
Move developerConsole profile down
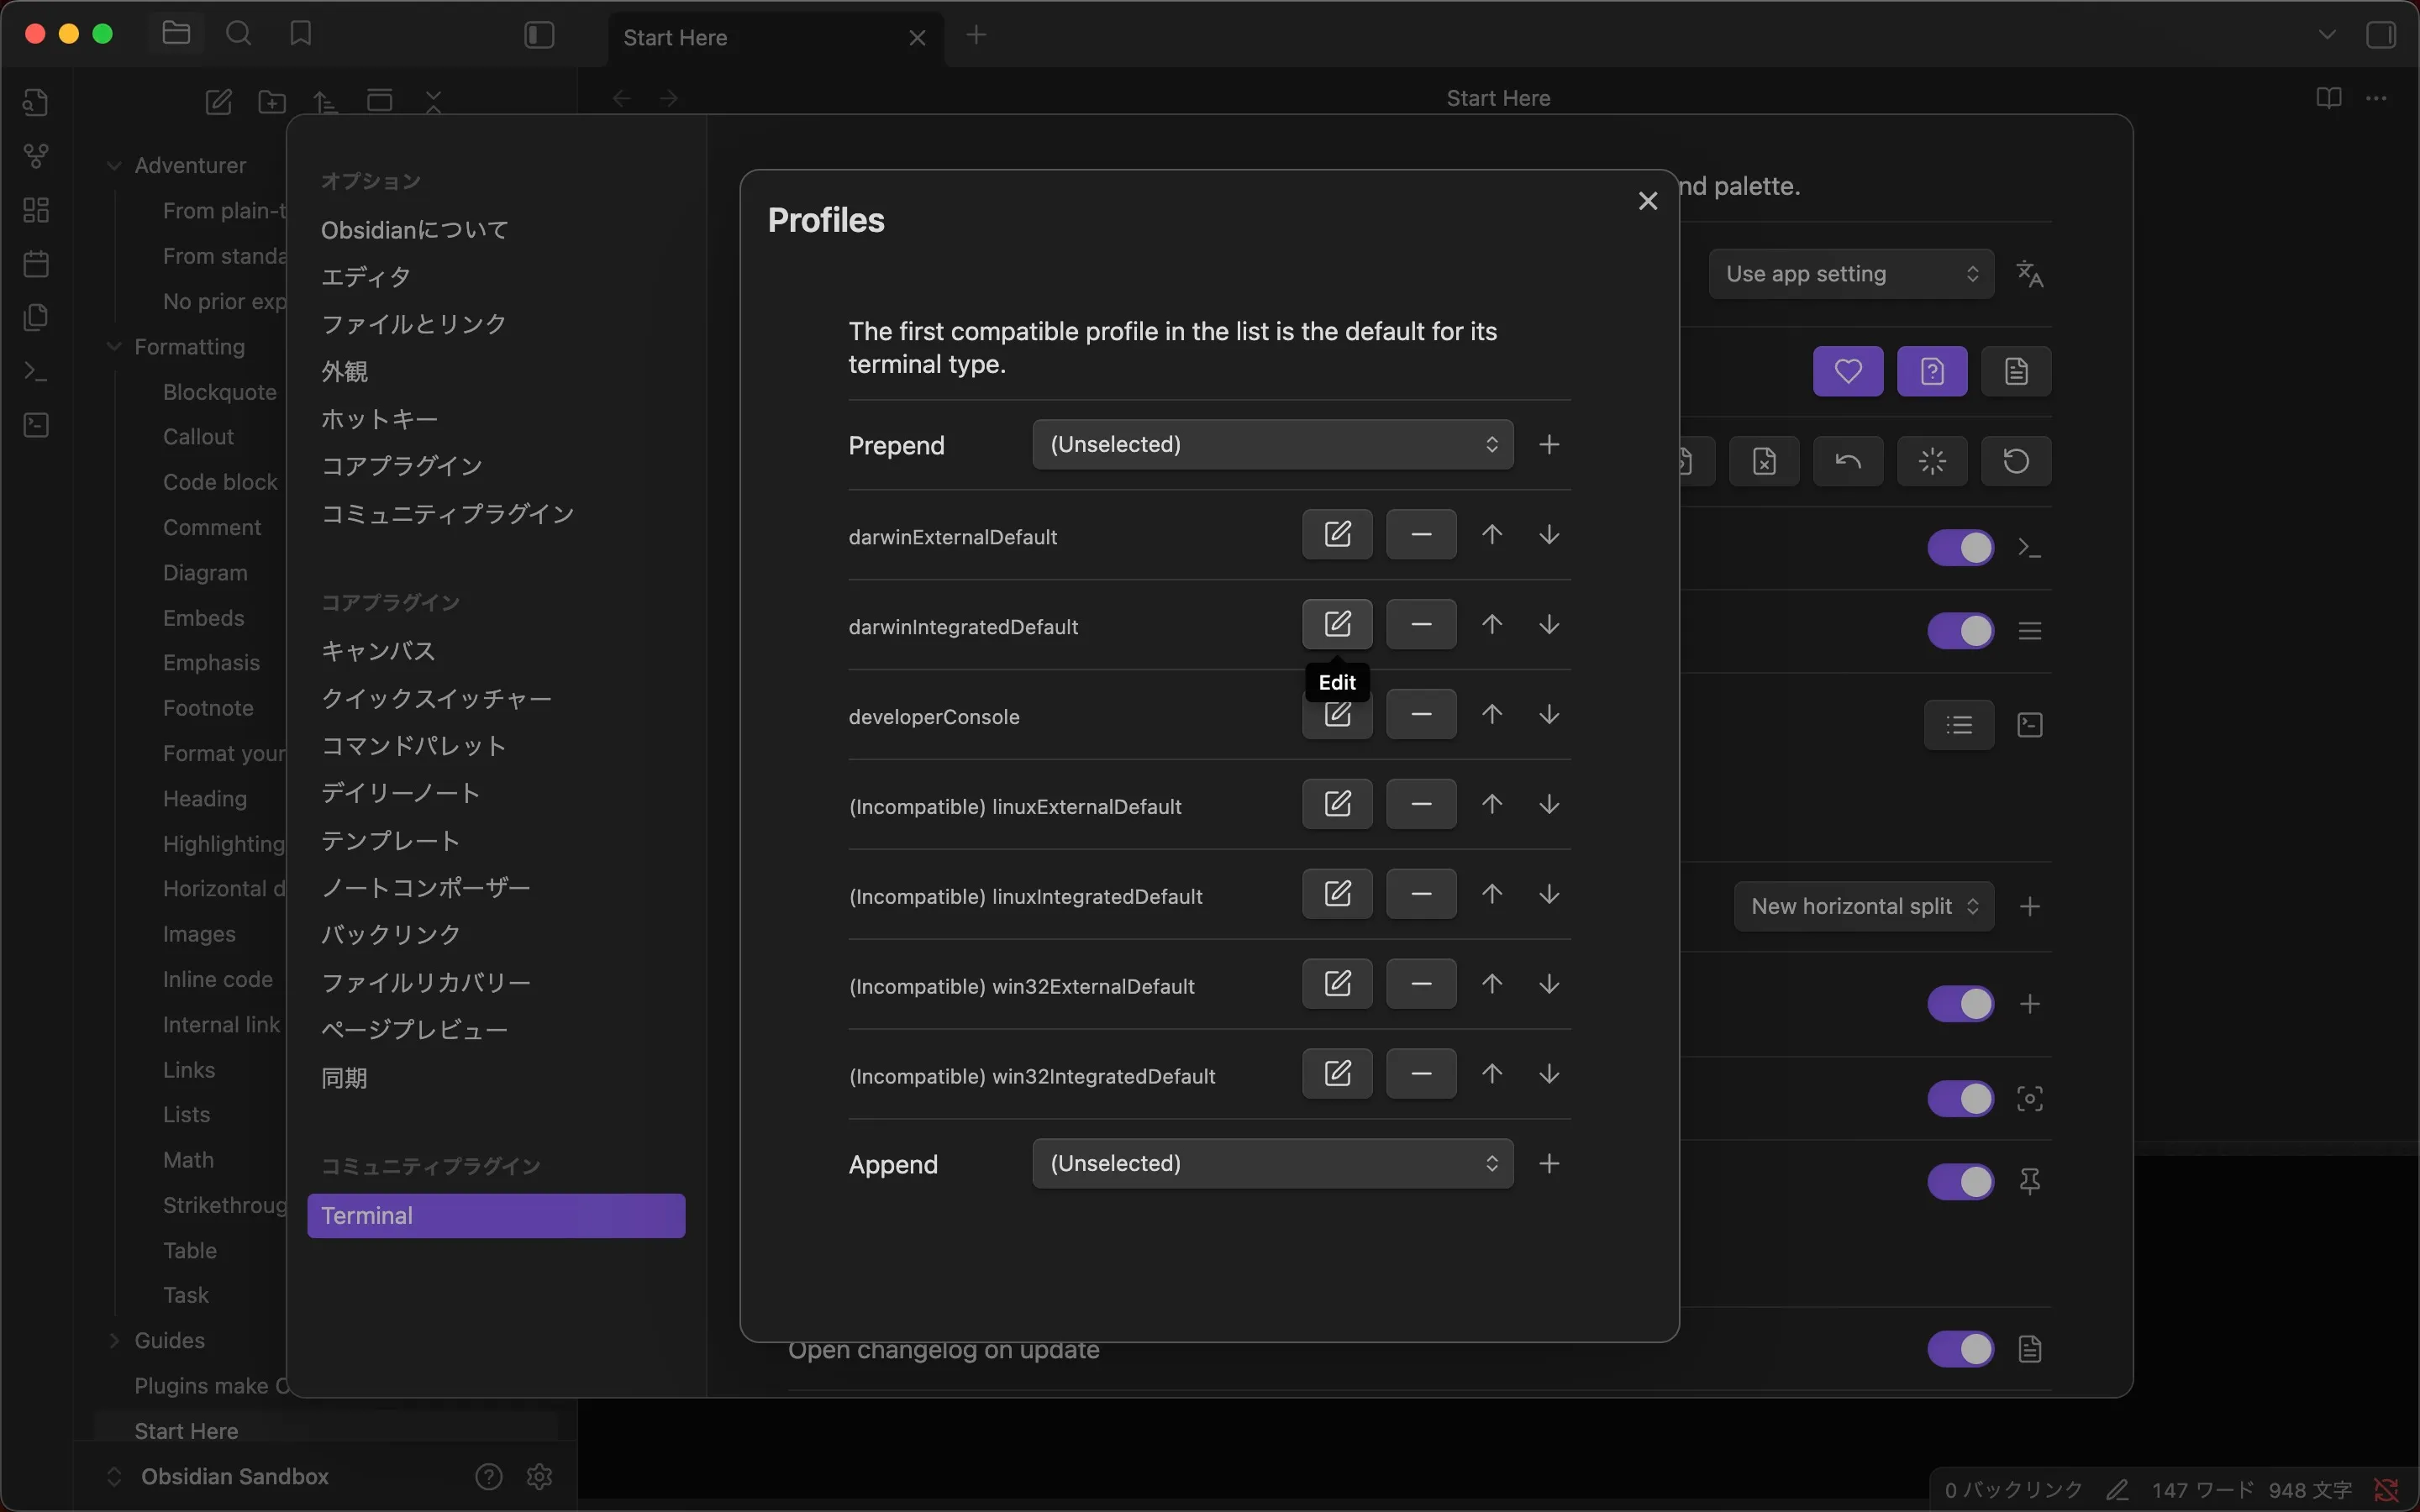click(x=1549, y=714)
